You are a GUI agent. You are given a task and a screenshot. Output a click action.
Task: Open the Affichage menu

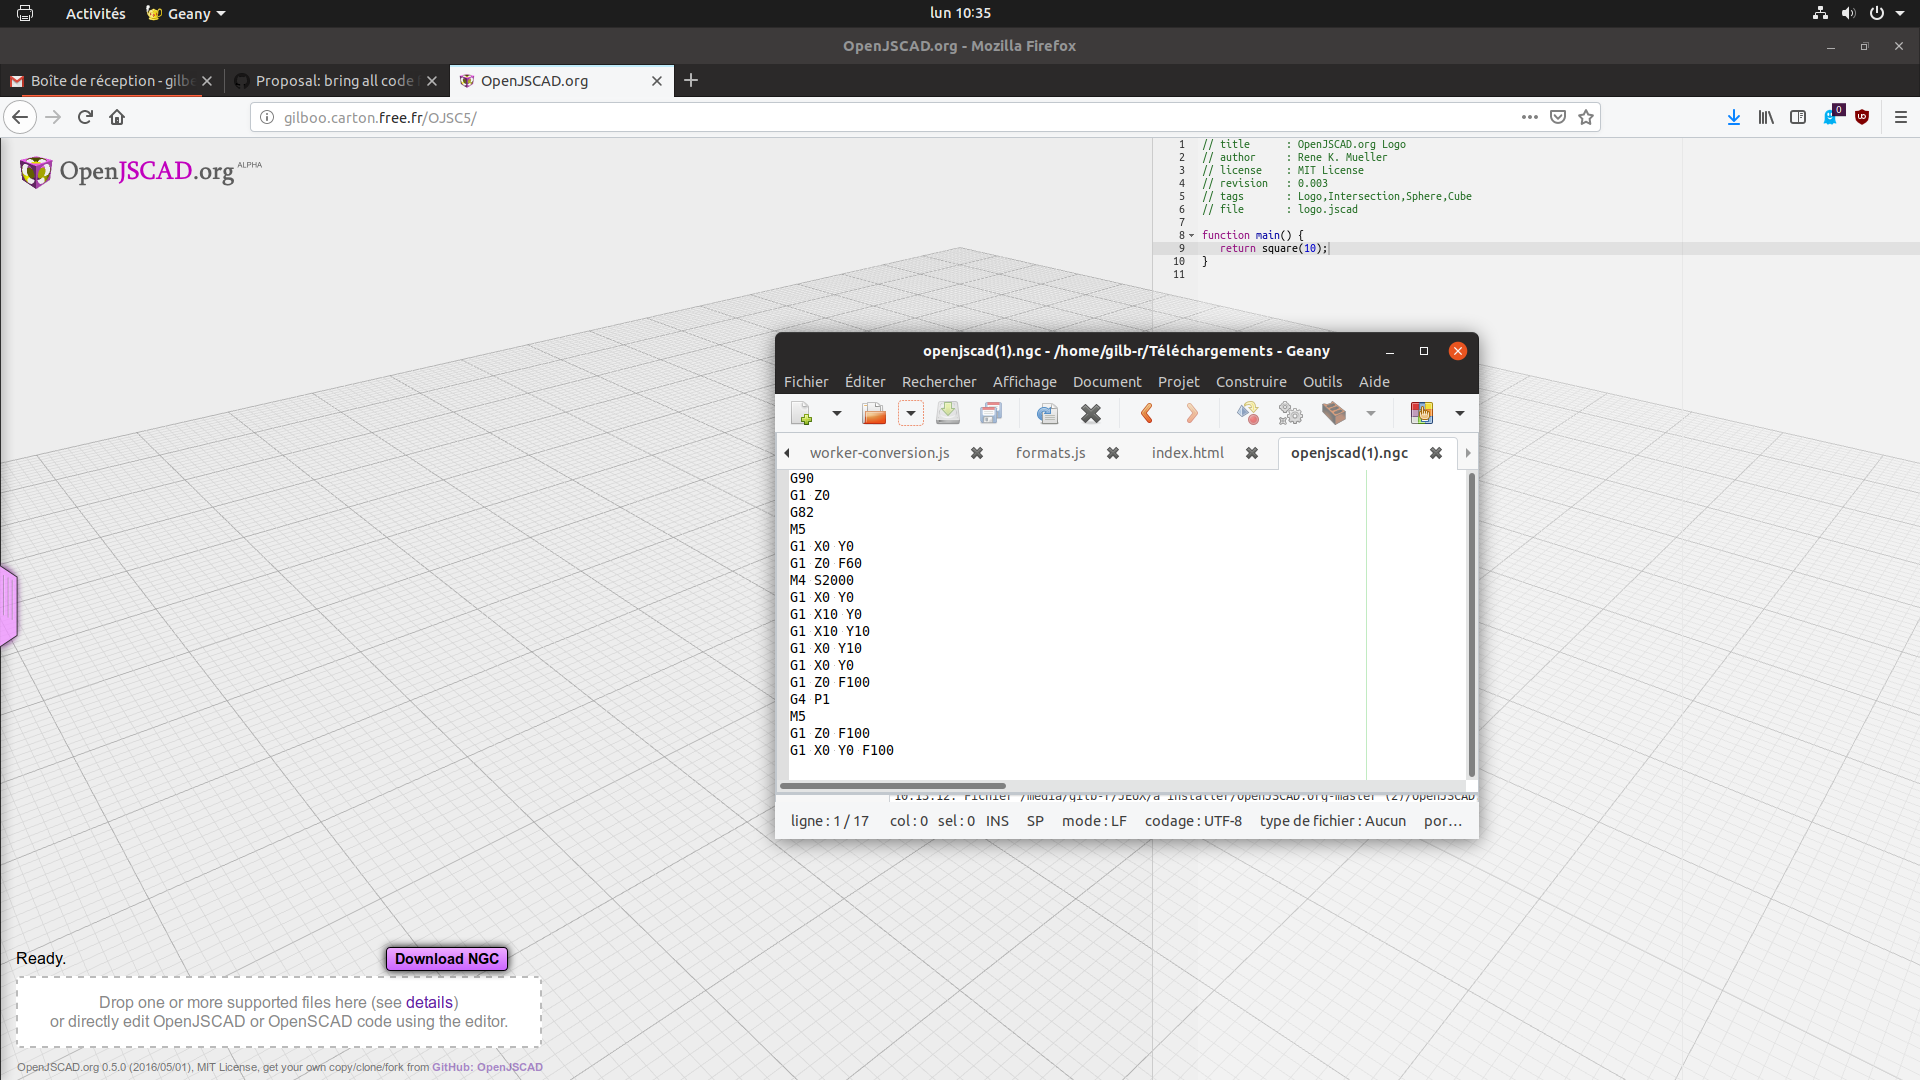1025,382
